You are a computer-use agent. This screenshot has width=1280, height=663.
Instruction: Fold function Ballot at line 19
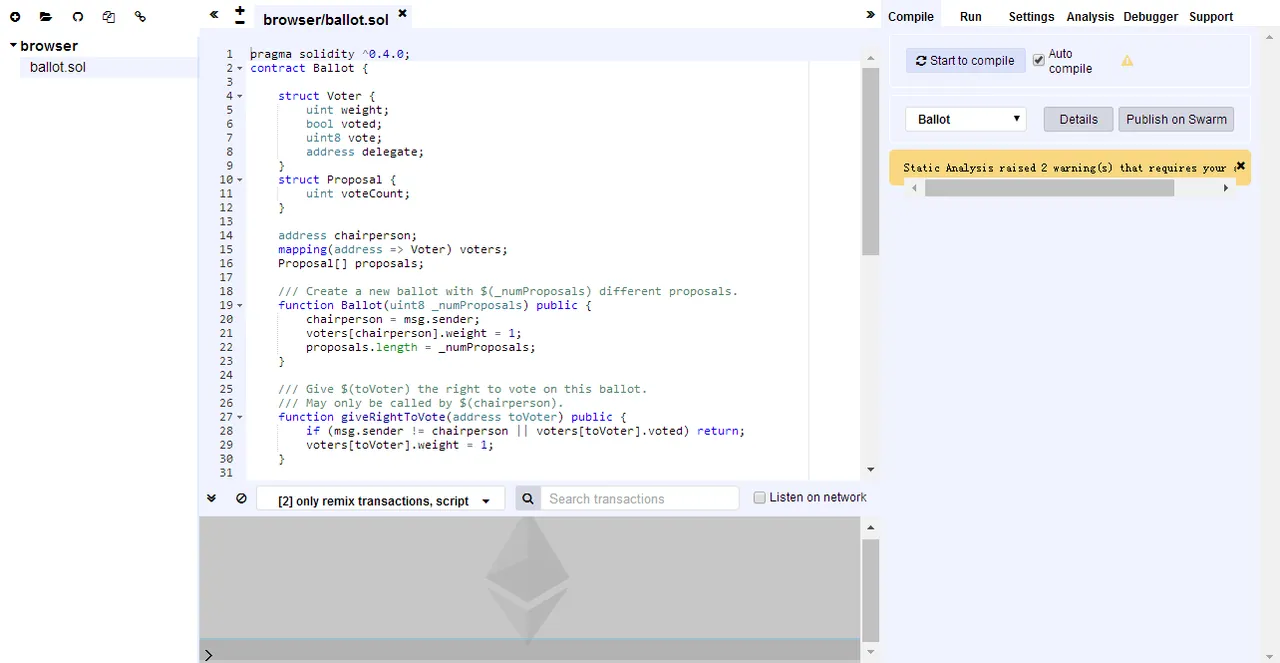tap(240, 305)
